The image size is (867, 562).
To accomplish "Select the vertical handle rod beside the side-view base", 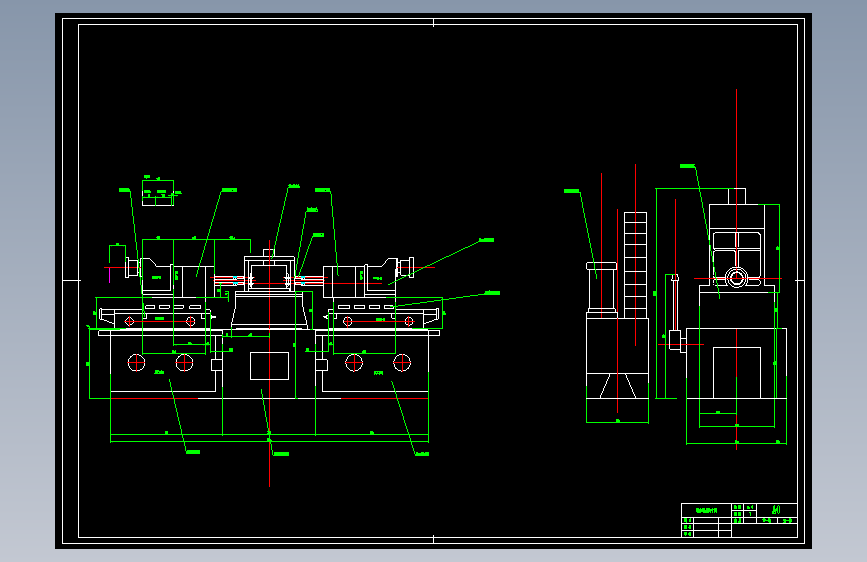I will pos(675,304).
